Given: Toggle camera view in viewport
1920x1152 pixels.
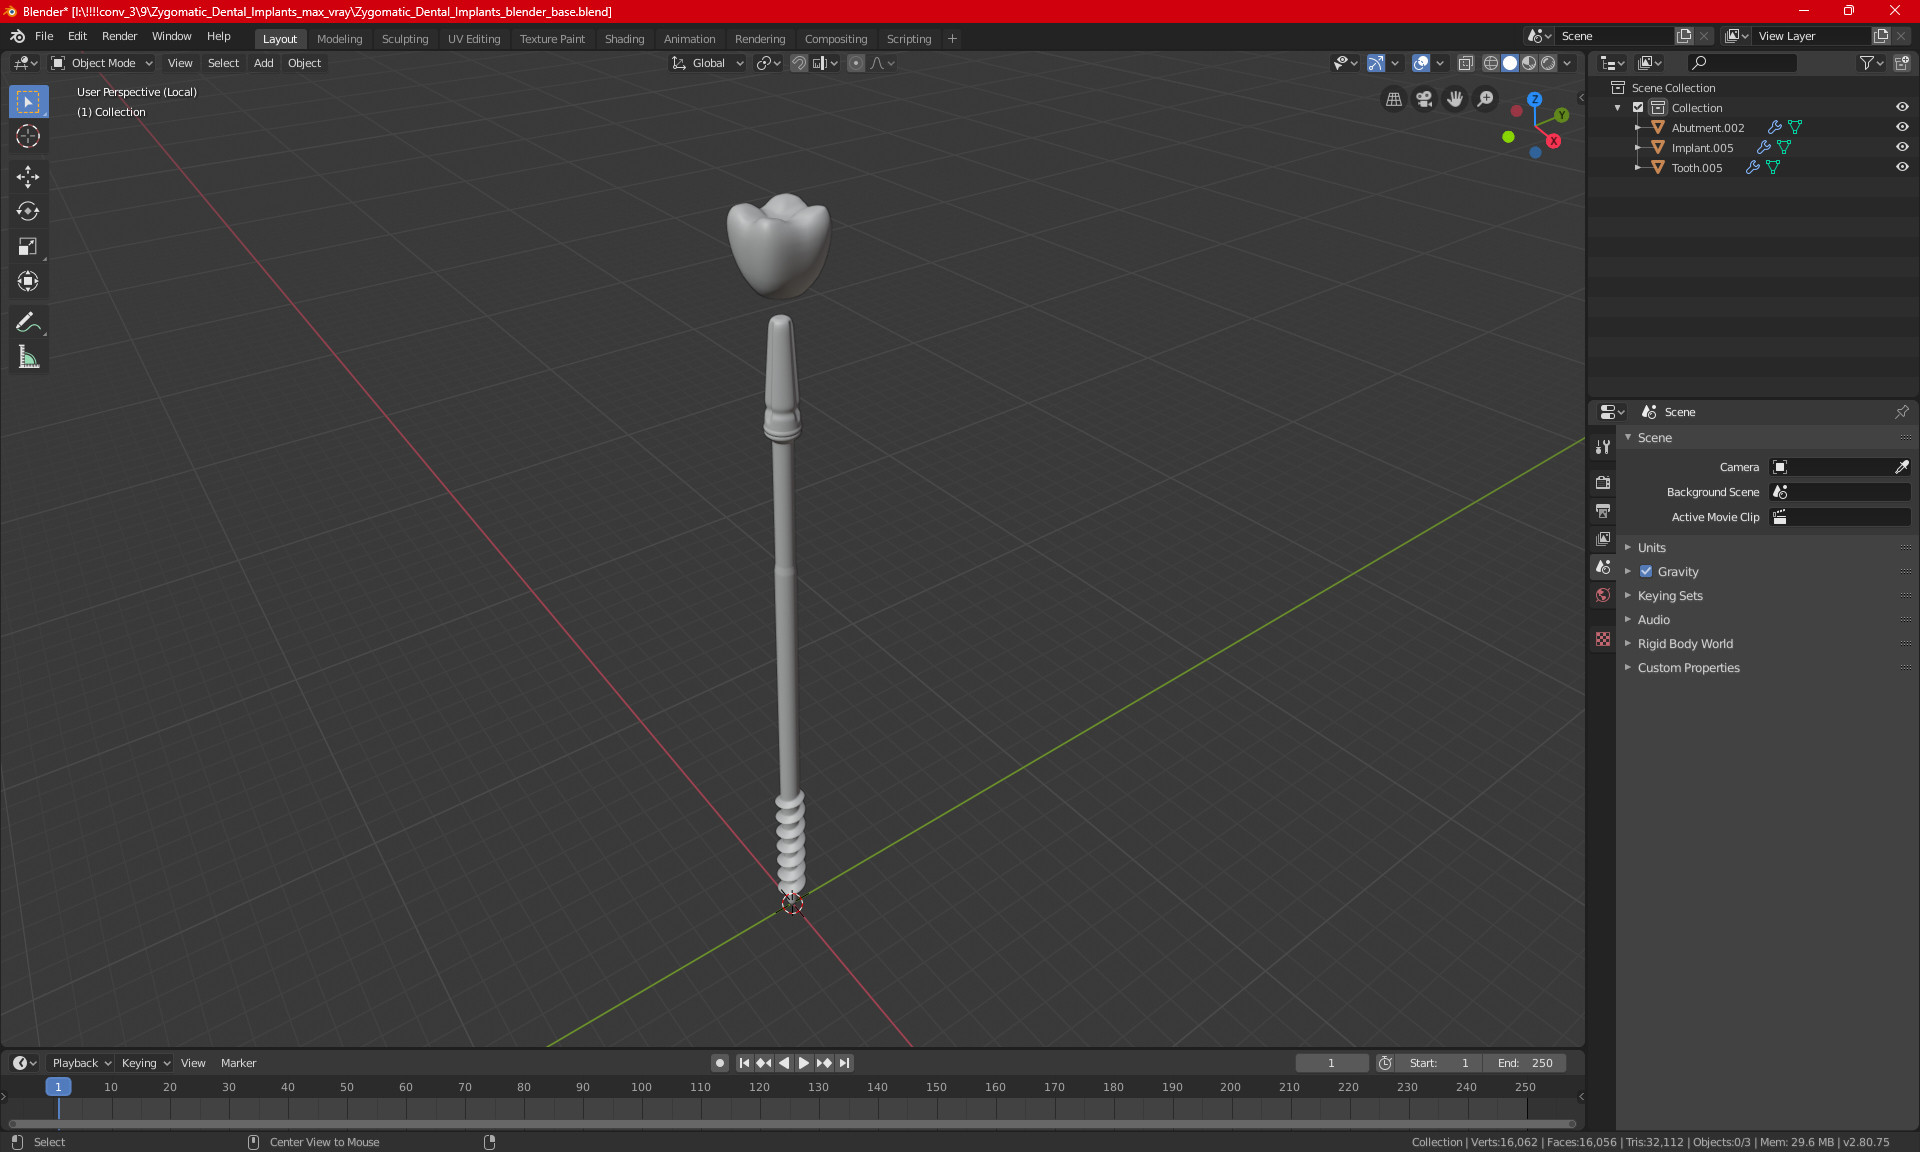Looking at the screenshot, I should click(1425, 99).
